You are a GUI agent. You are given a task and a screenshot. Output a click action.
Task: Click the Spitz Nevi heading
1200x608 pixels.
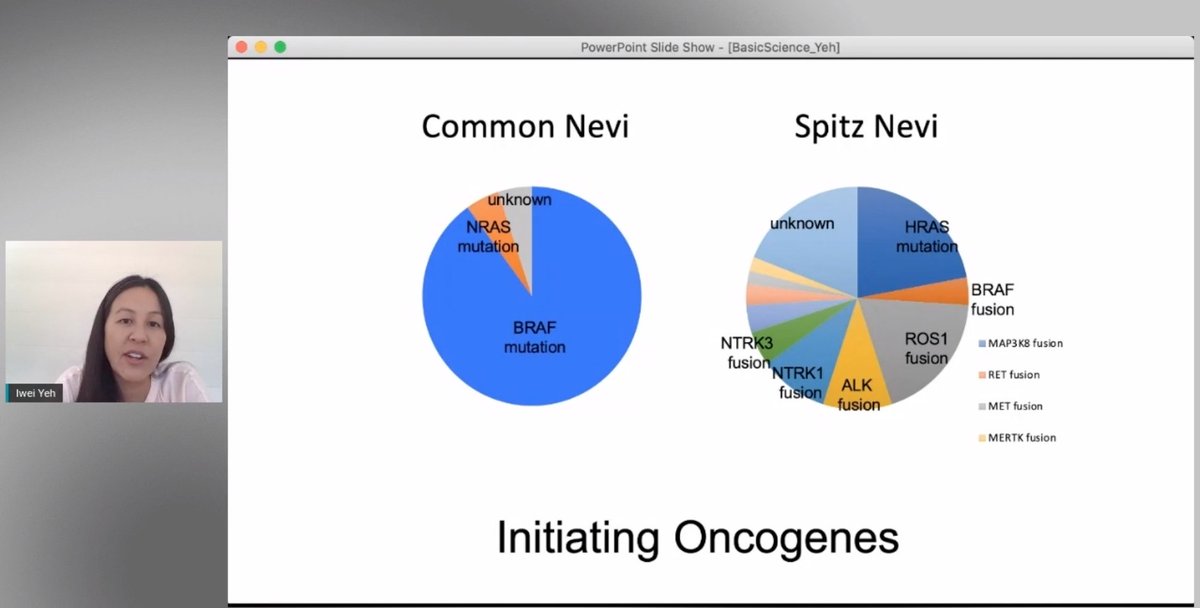tap(866, 126)
